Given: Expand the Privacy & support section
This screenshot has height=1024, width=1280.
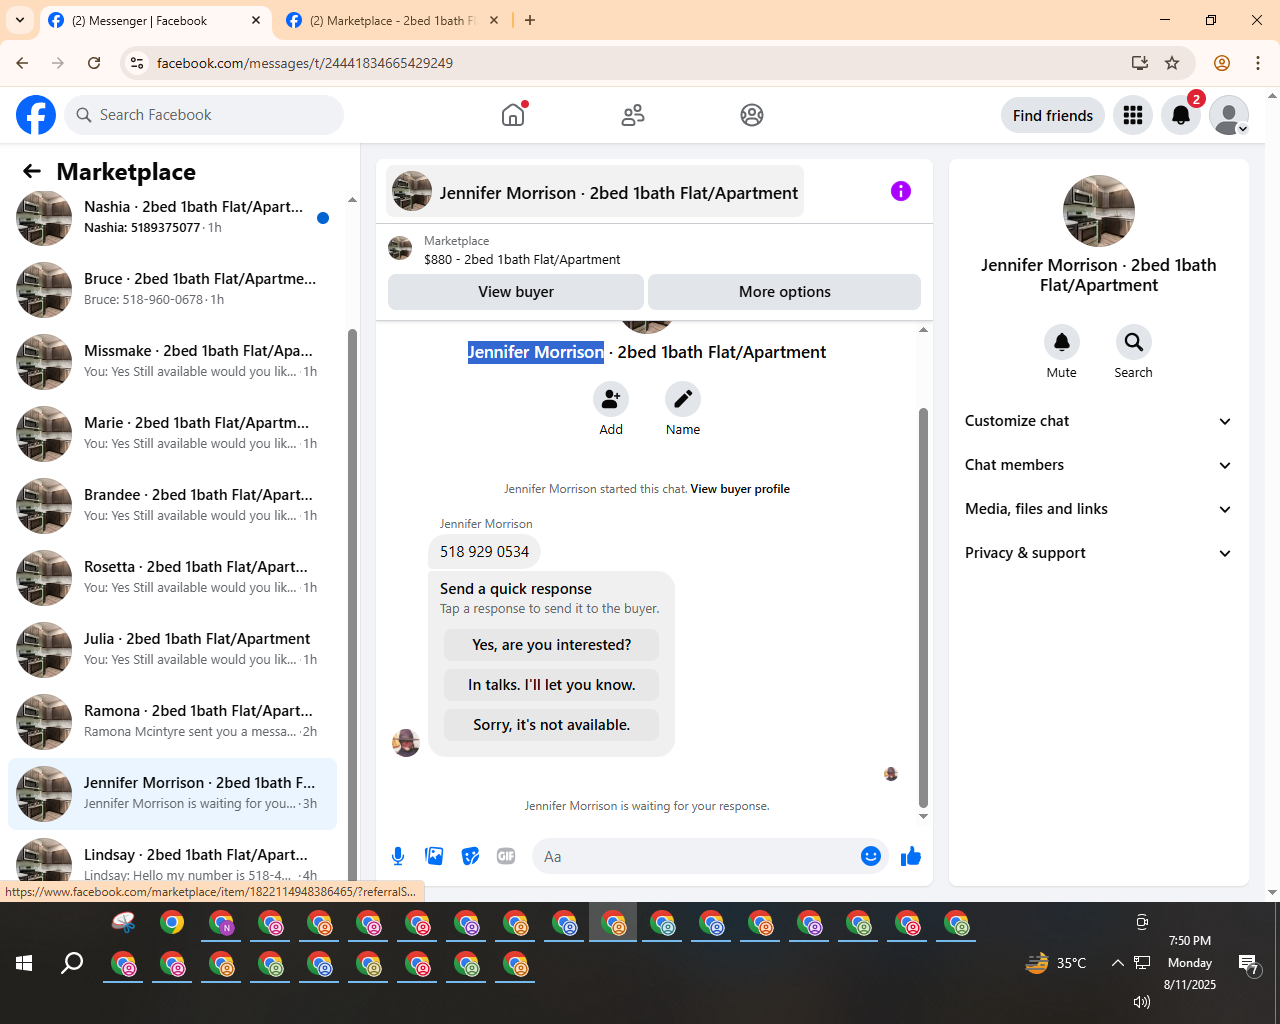Looking at the screenshot, I should pyautogui.click(x=1098, y=553).
